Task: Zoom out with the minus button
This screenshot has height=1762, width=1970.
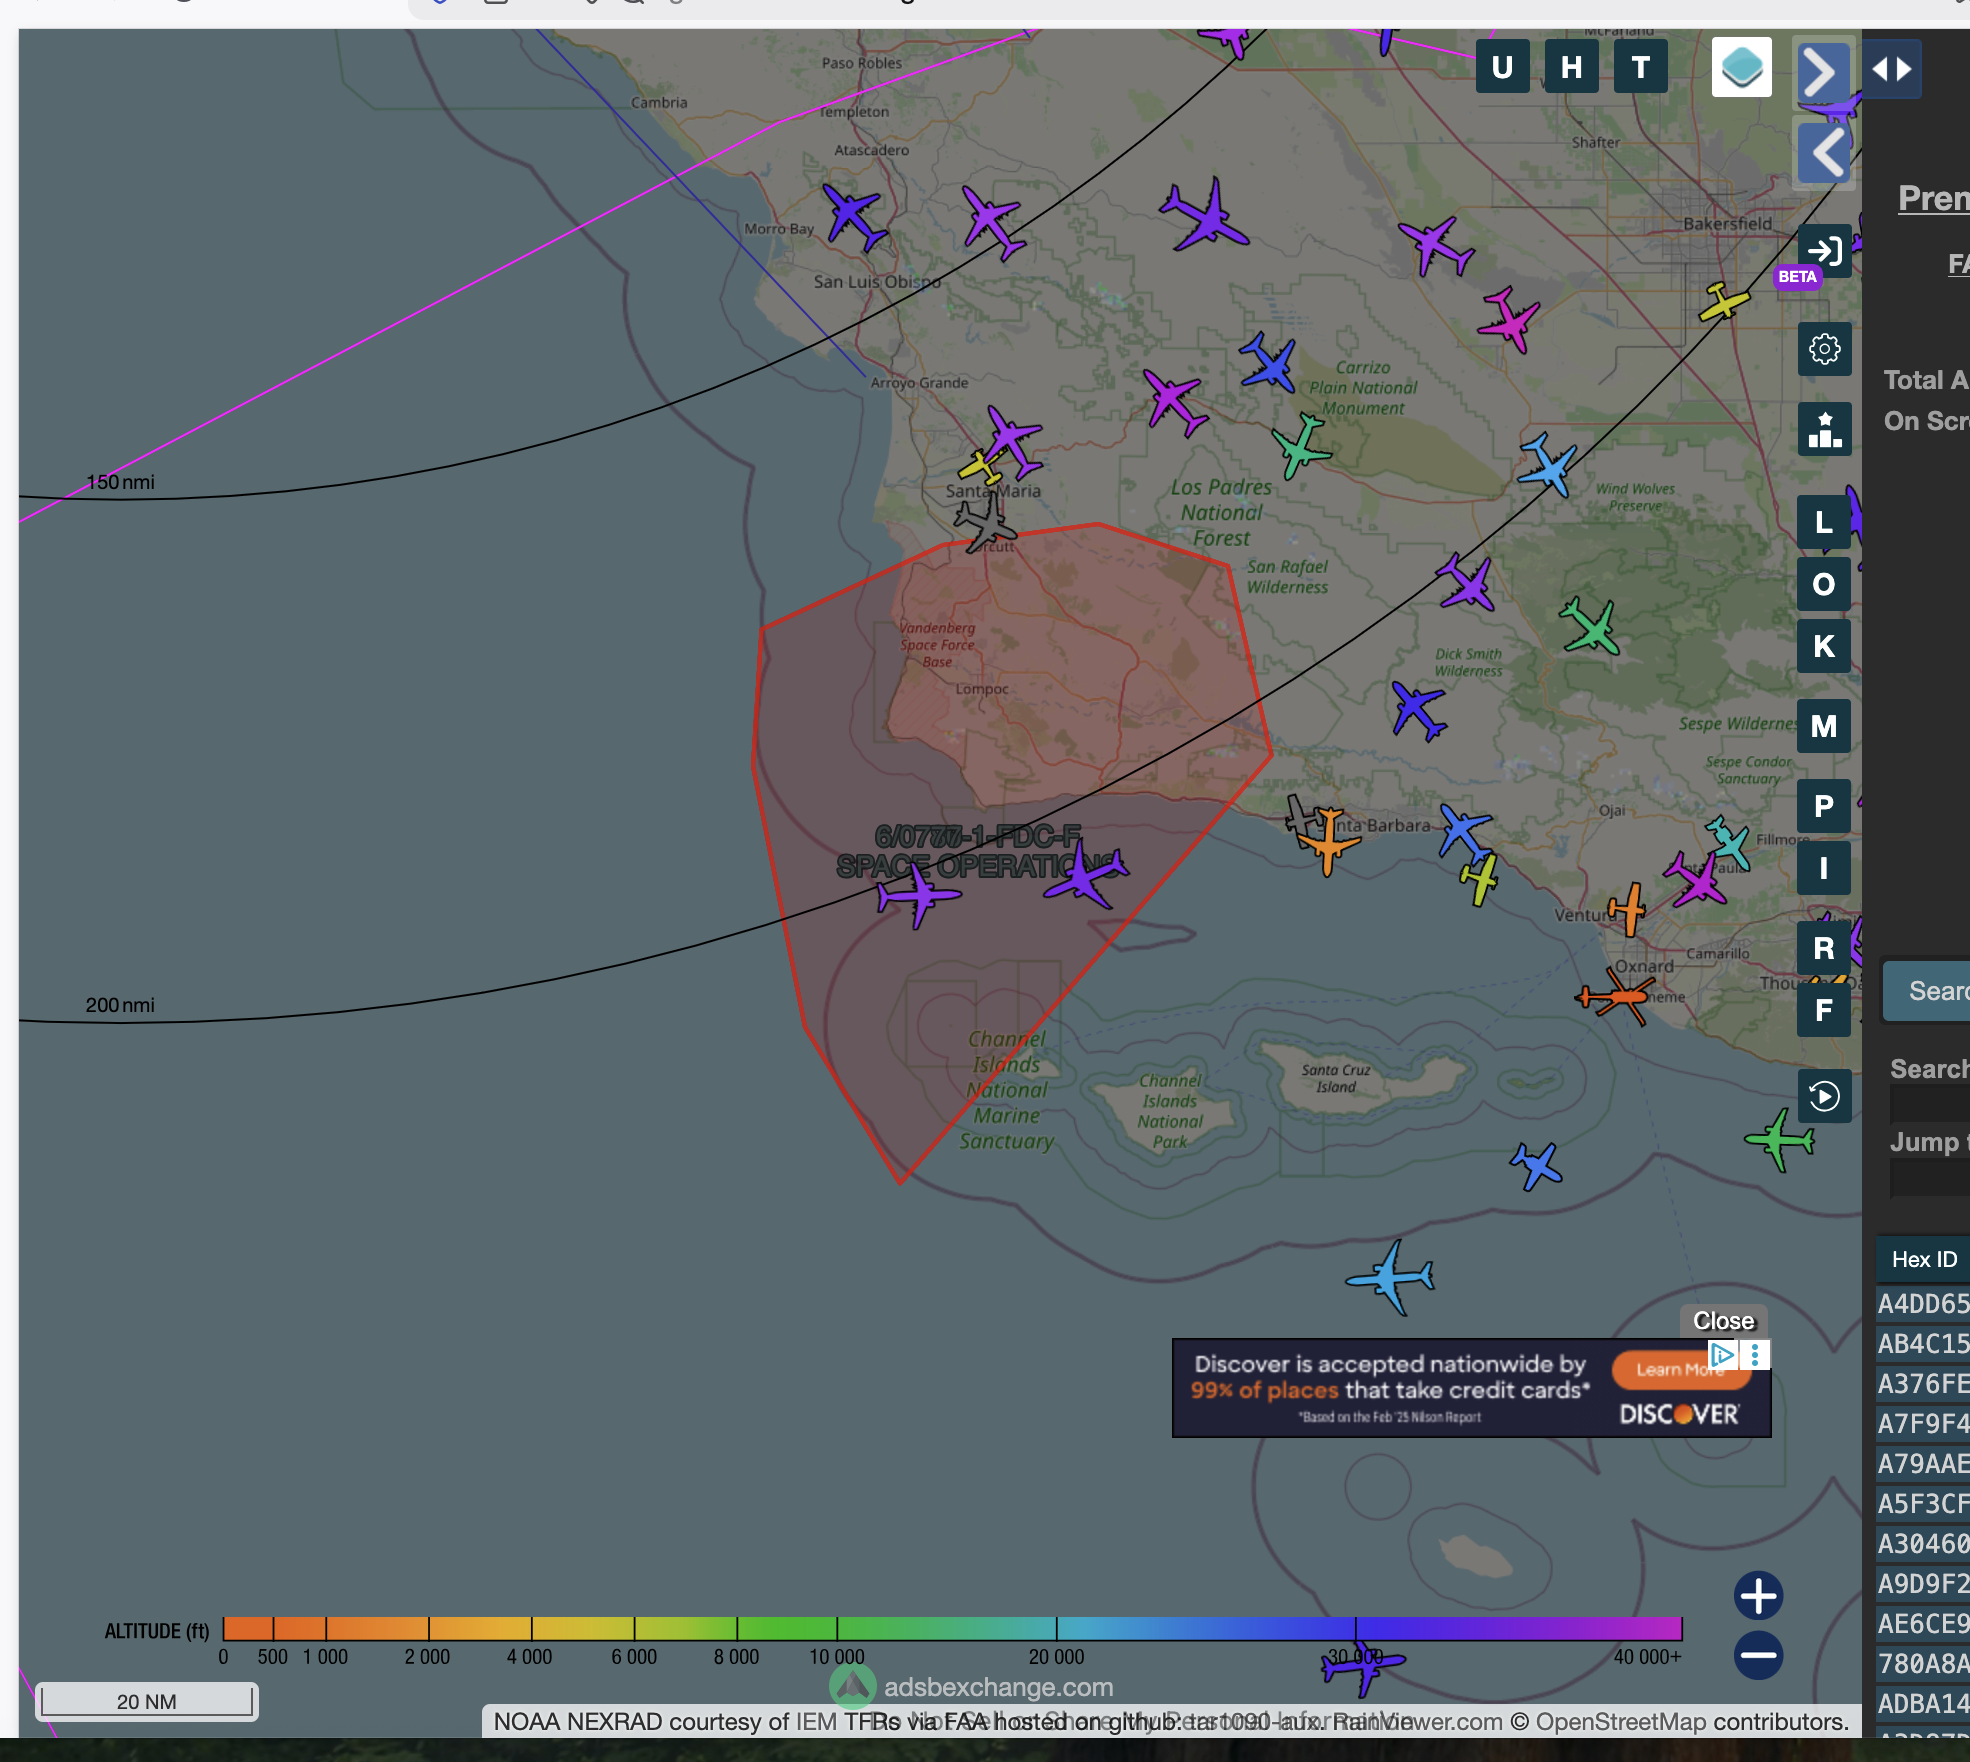Action: (x=1758, y=1655)
